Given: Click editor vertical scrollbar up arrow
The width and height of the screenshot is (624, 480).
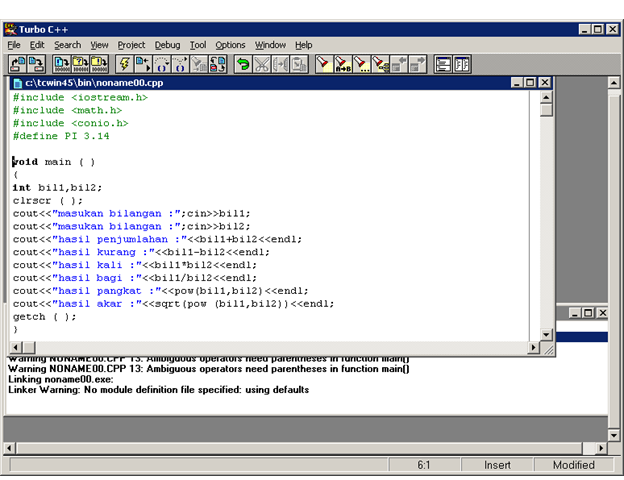Looking at the screenshot, I should (x=546, y=97).
